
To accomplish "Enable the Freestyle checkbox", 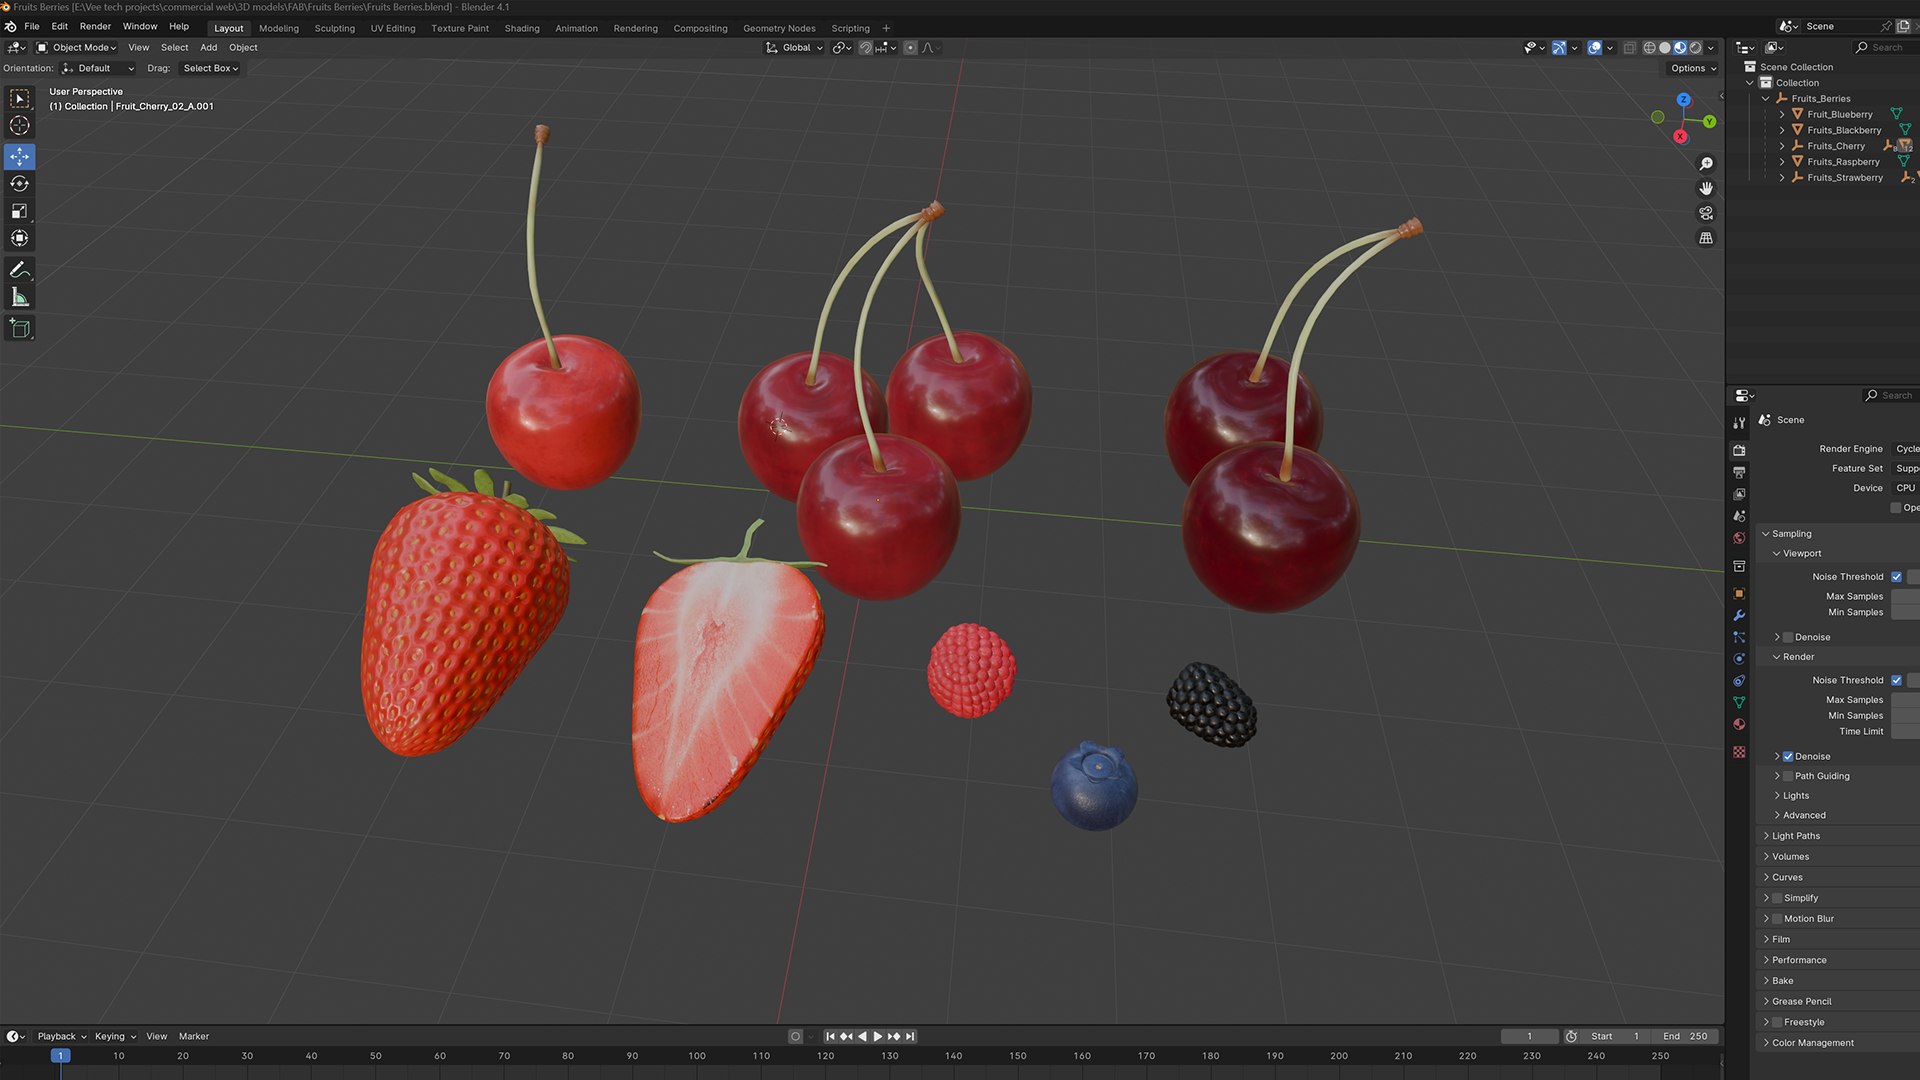I will [x=1777, y=1022].
